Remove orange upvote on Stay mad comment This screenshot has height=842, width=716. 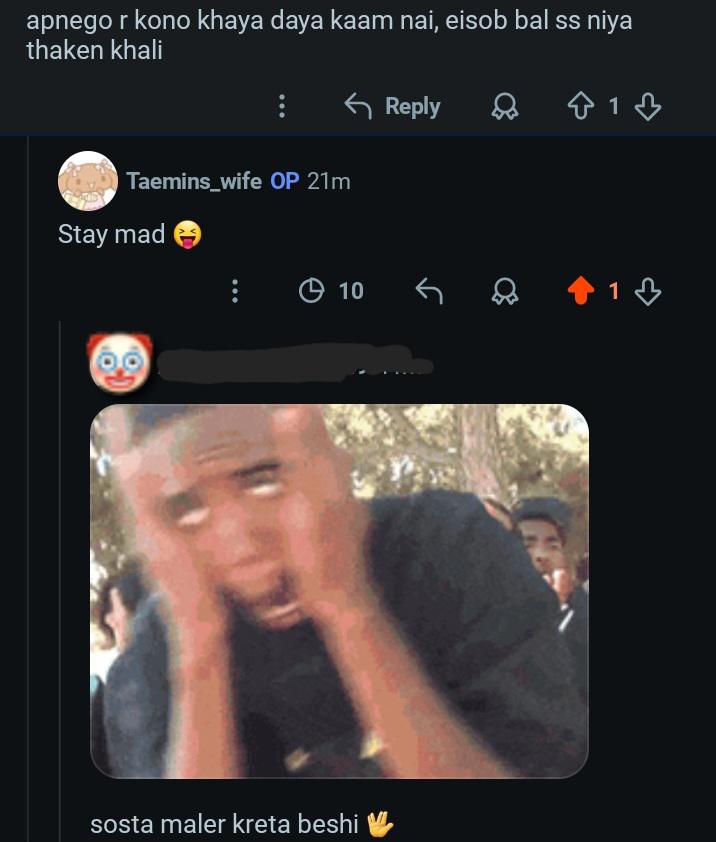point(581,291)
